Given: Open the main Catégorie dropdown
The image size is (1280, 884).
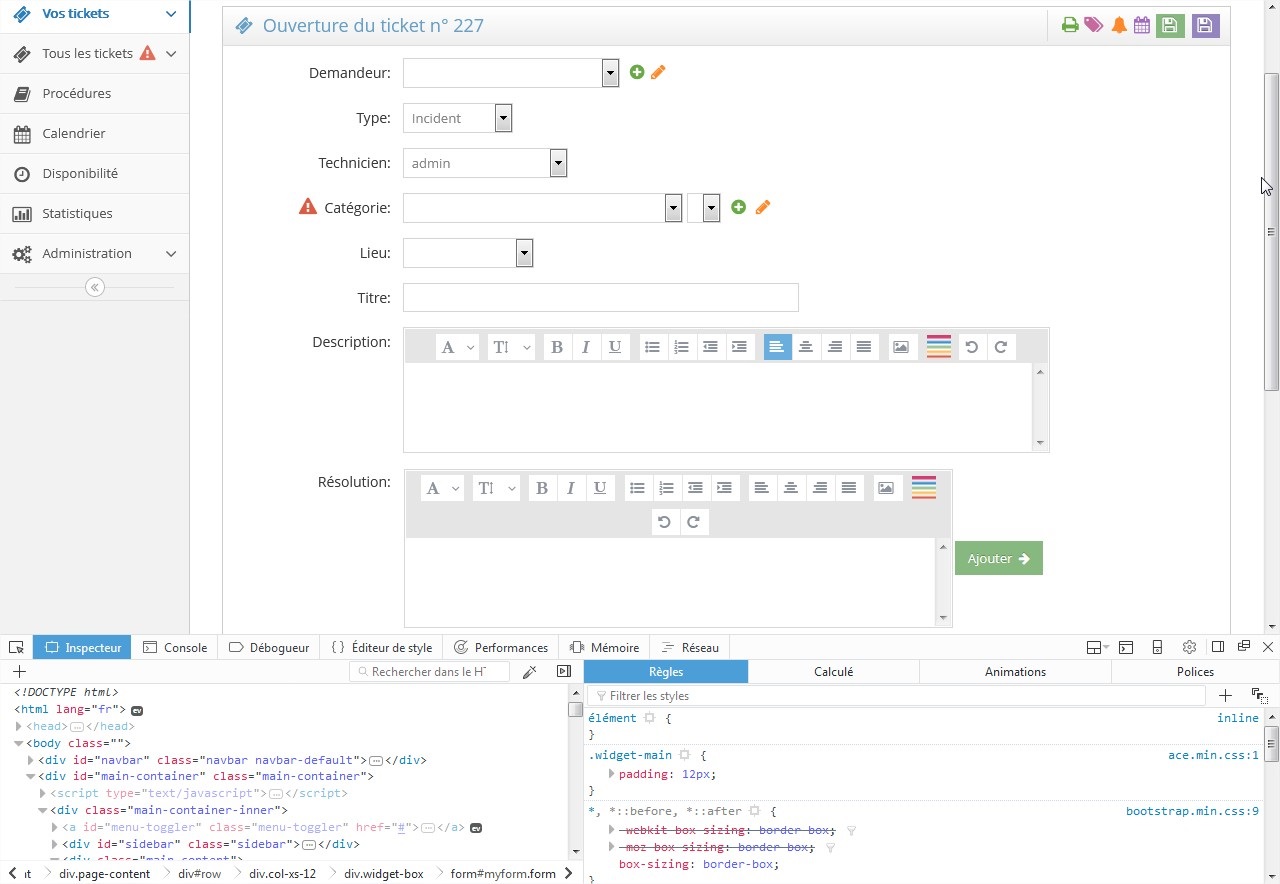Looking at the screenshot, I should point(542,208).
